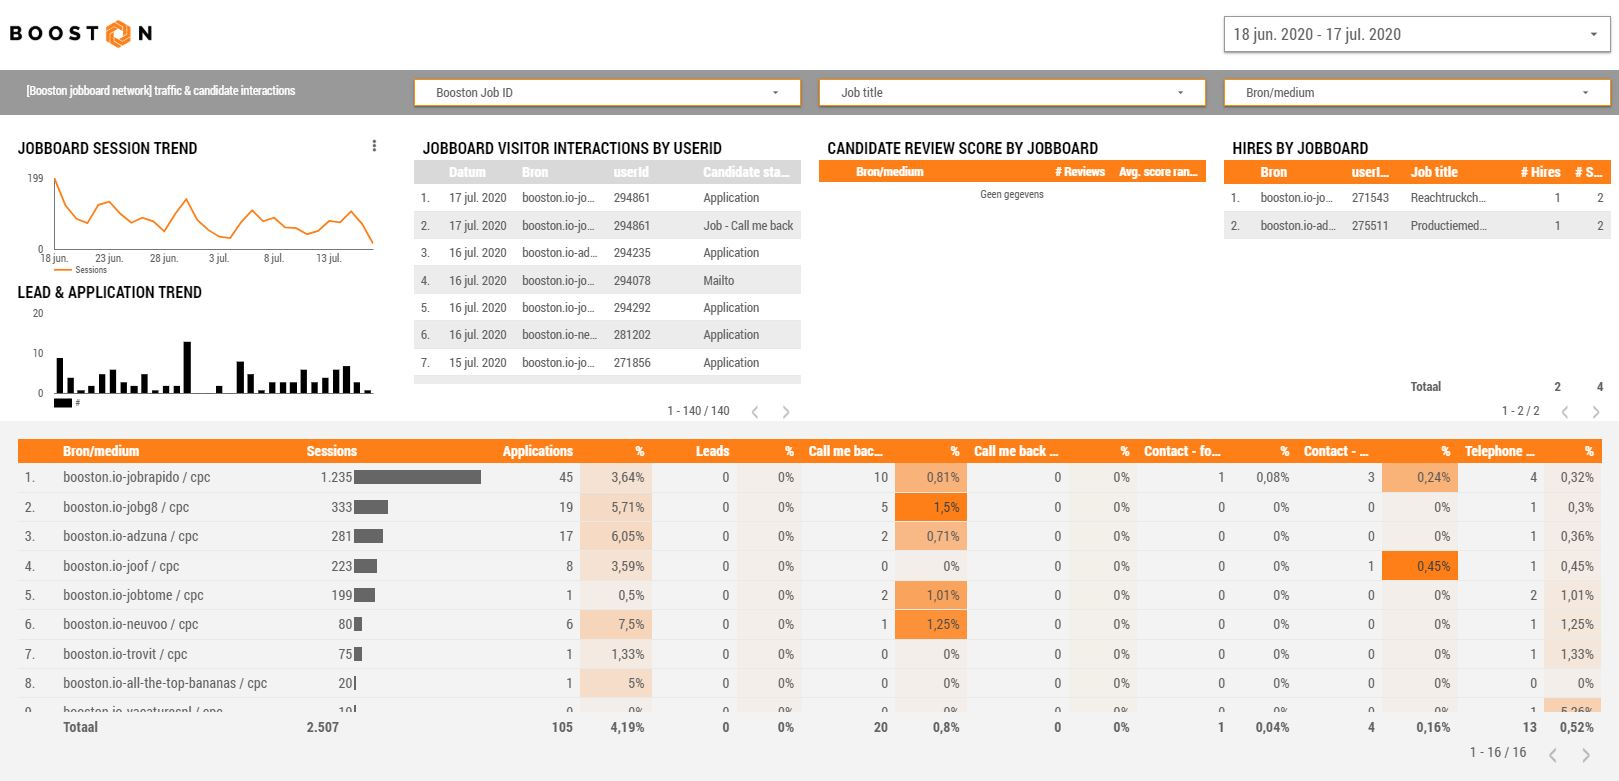Open the date range picker 18 jun. 2020 - 17 jul. 2020
Viewport: 1619px width, 781px height.
pos(1417,34)
